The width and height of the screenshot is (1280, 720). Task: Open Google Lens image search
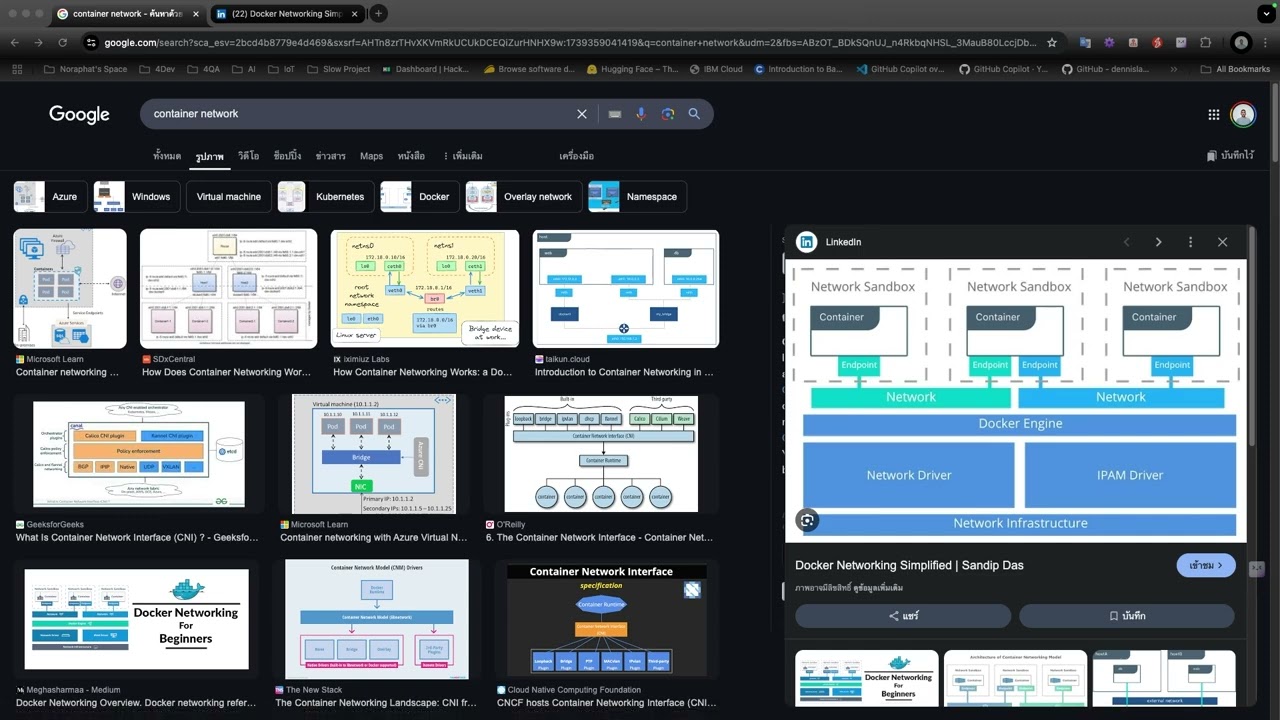tap(668, 114)
